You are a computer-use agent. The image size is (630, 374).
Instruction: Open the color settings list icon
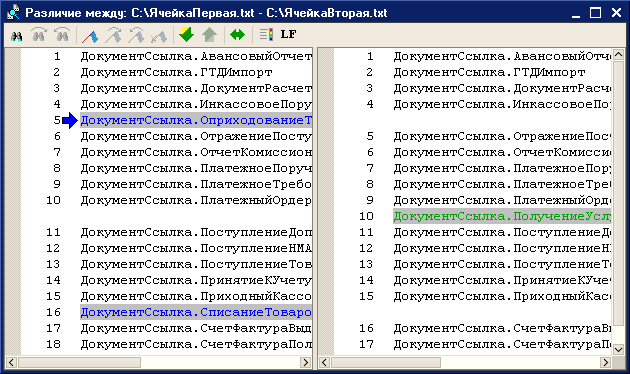pos(266,35)
